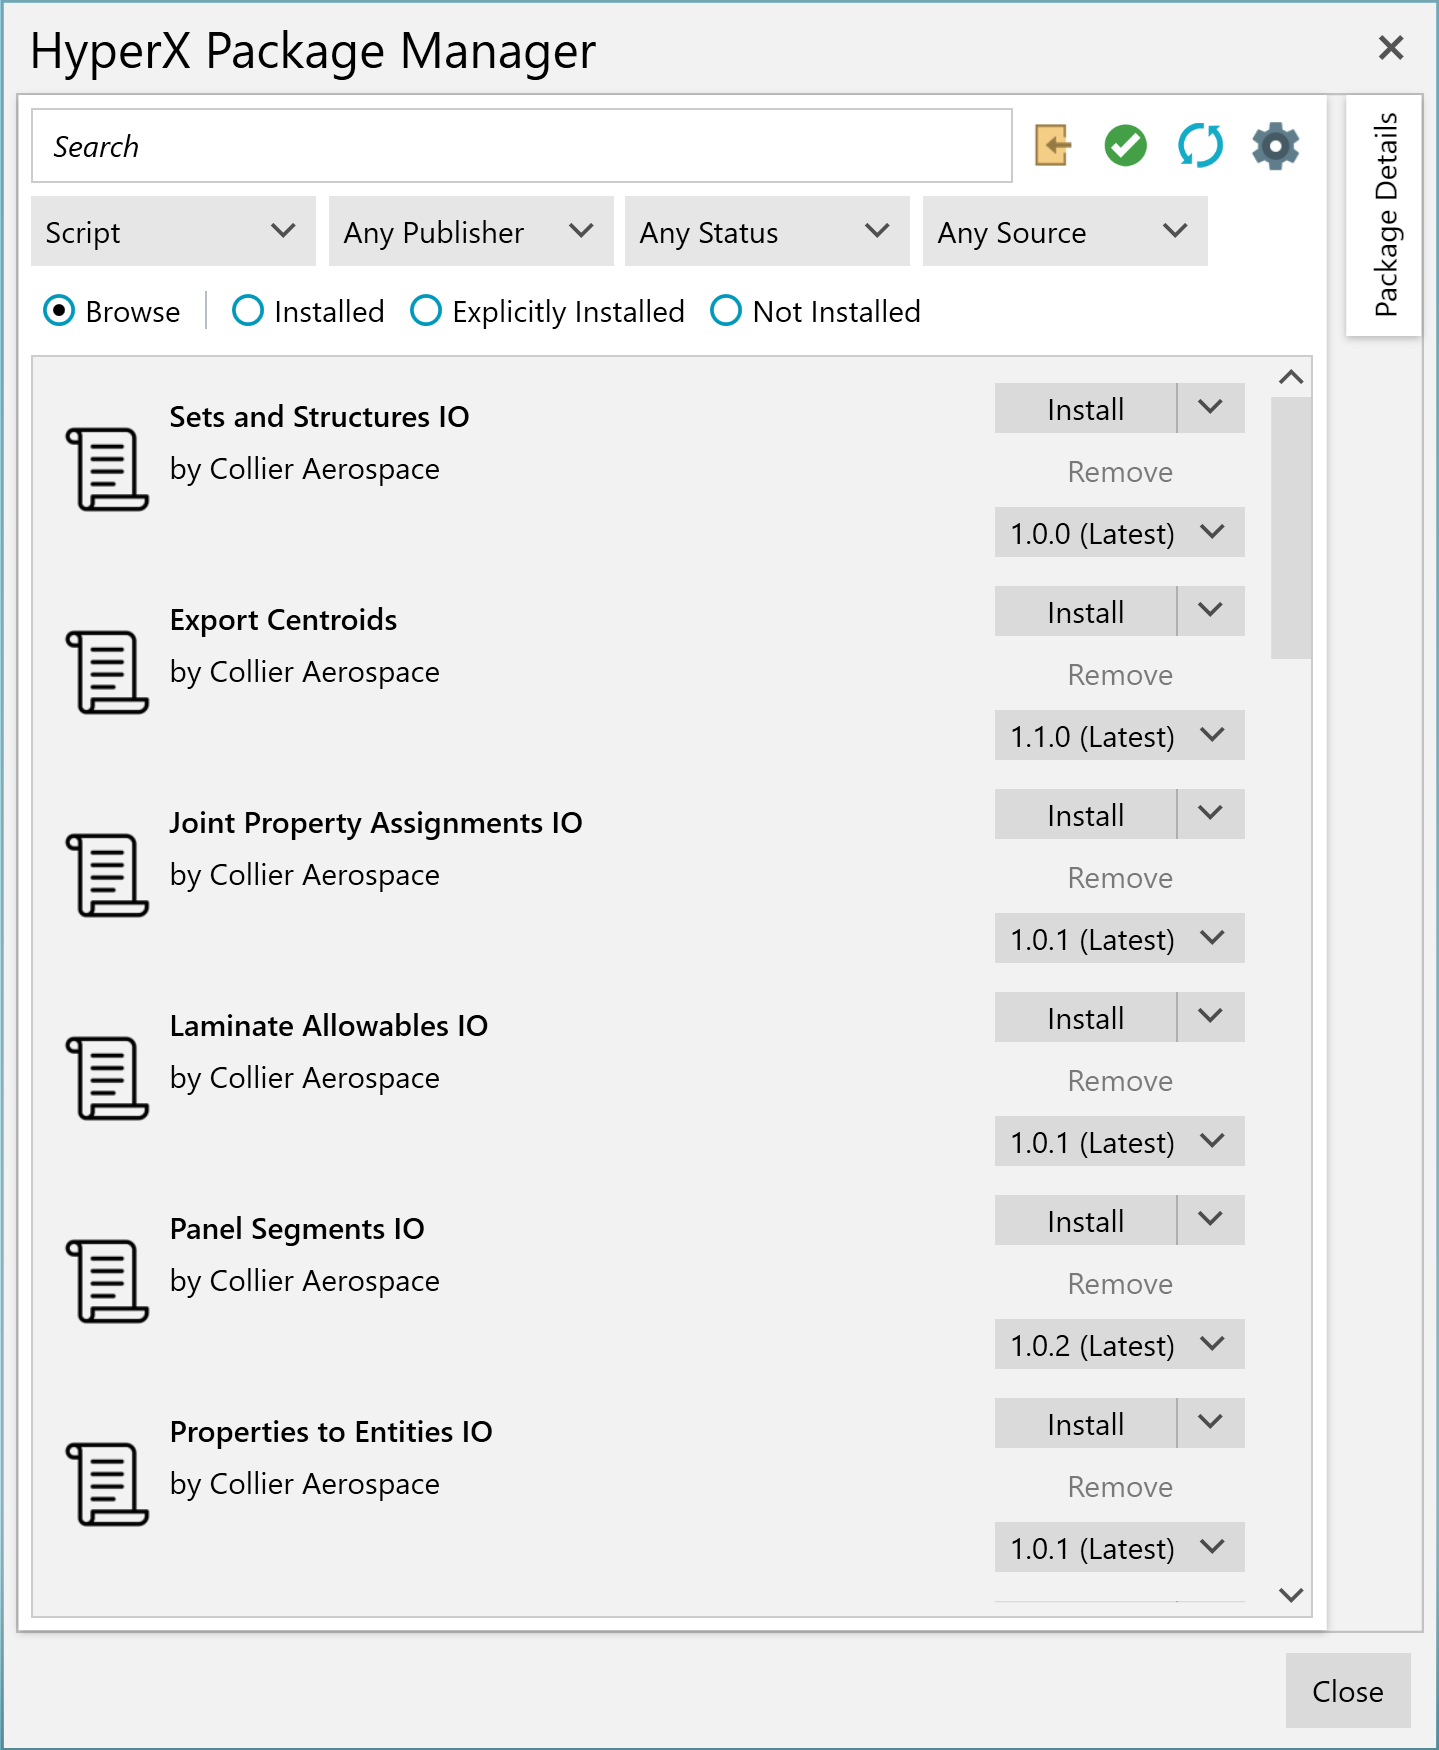
Task: Click Remove for Joint Property Assignments IO
Action: 1120,878
